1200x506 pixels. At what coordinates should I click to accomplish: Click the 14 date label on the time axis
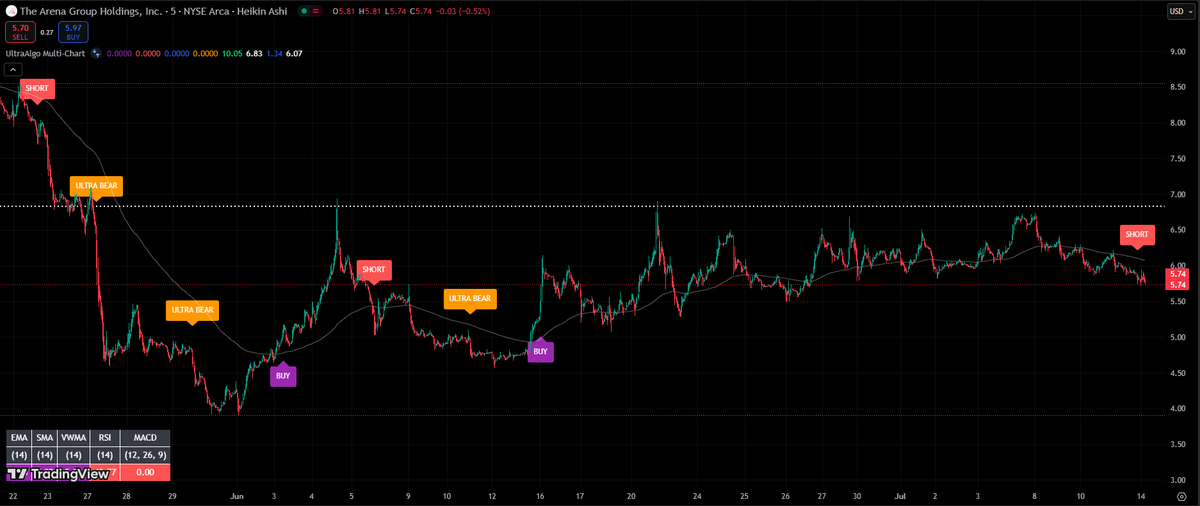1140,495
